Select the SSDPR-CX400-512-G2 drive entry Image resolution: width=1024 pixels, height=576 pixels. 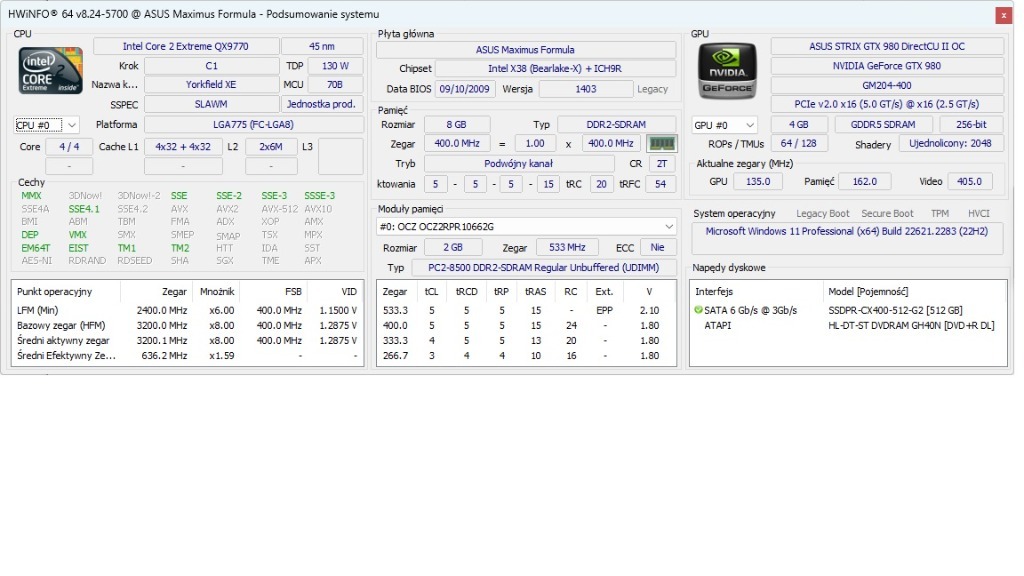tap(894, 311)
